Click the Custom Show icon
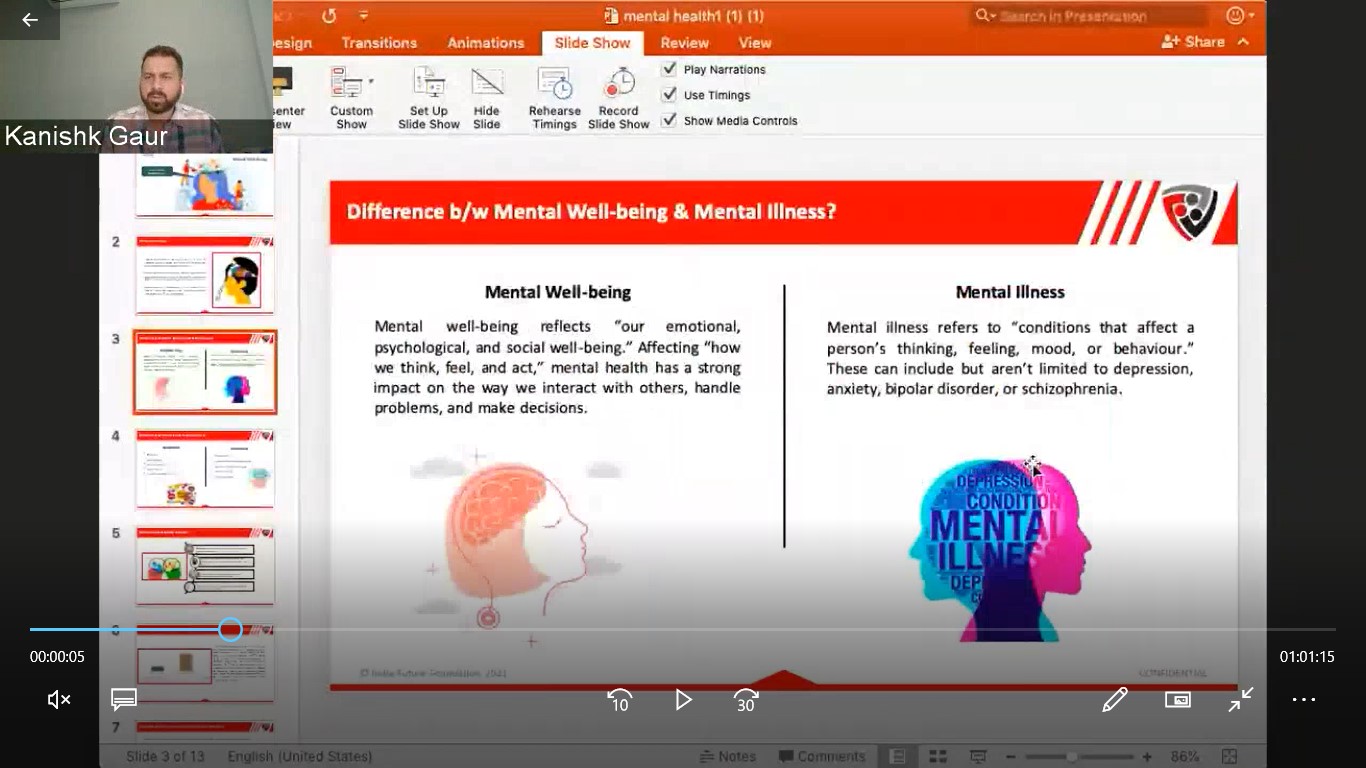 point(347,82)
